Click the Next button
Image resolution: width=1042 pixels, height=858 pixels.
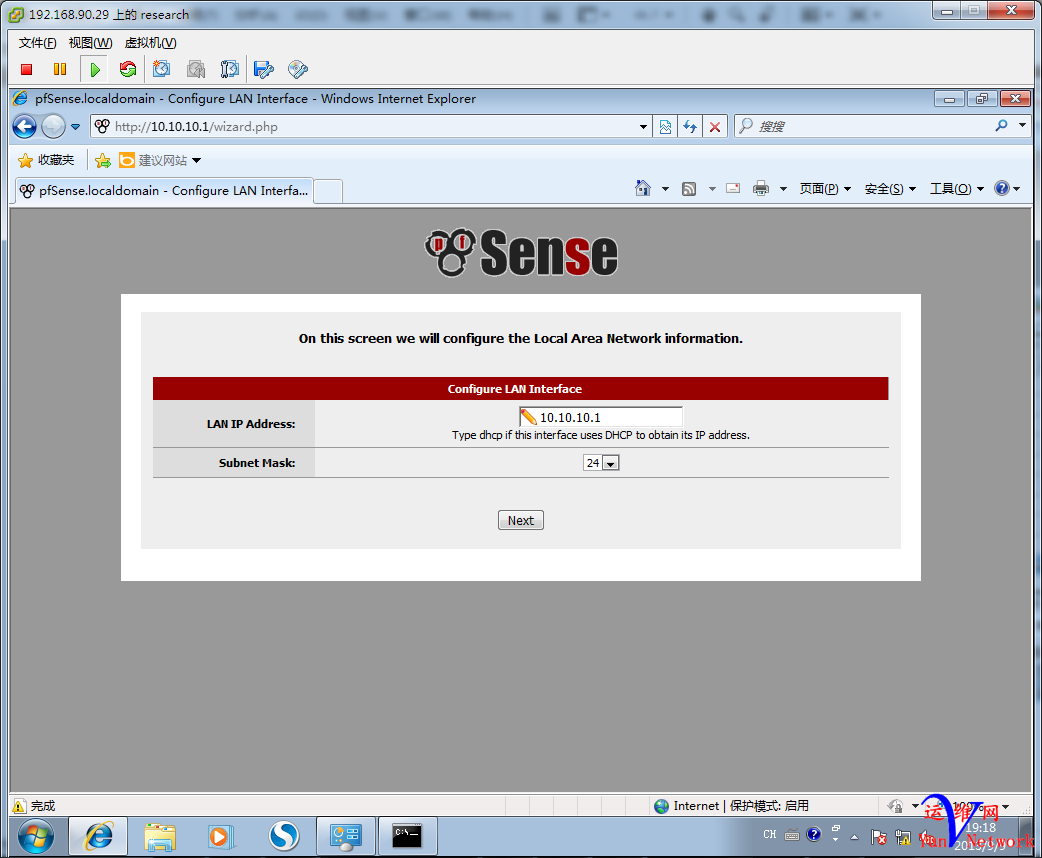point(520,520)
